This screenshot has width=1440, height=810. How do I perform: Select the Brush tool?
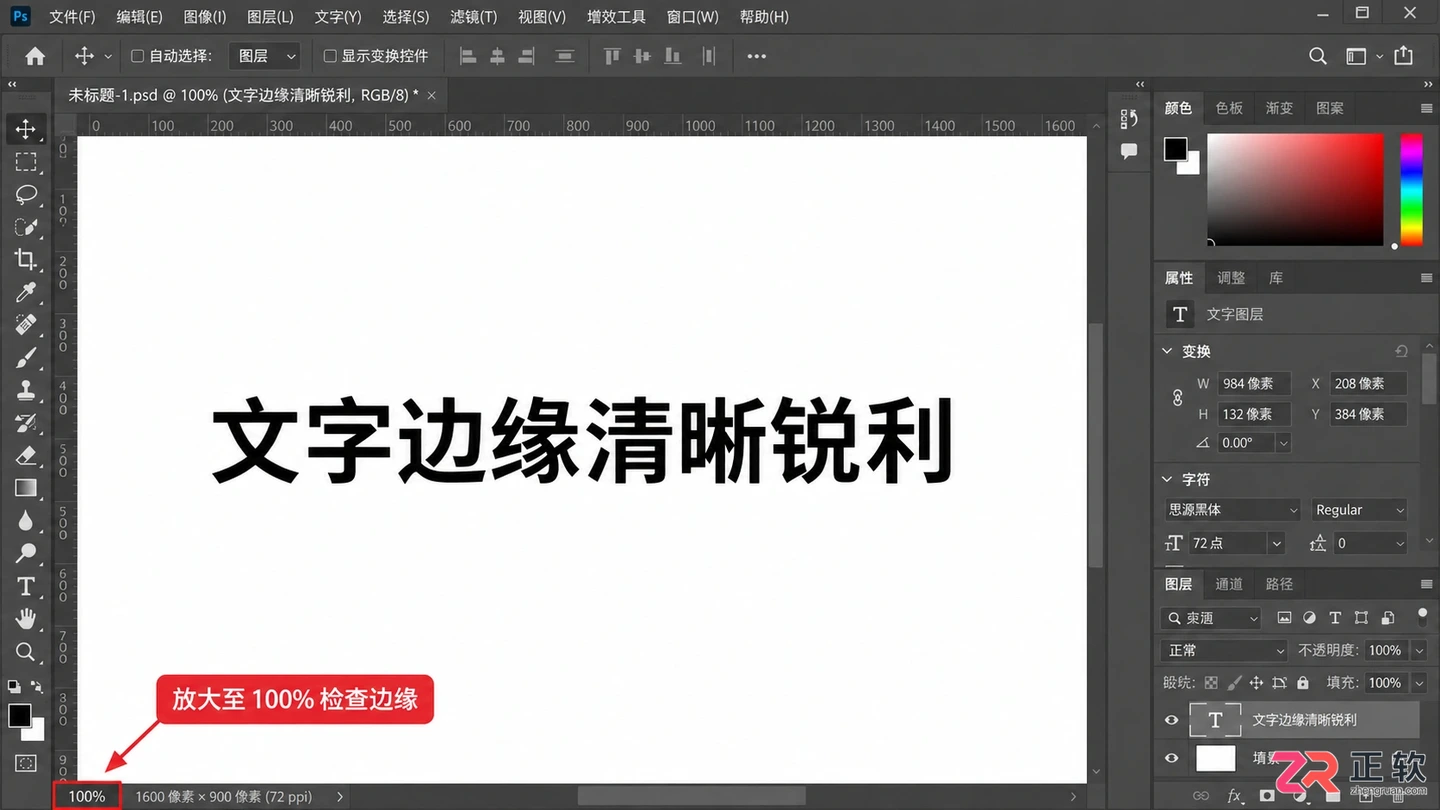tap(26, 358)
